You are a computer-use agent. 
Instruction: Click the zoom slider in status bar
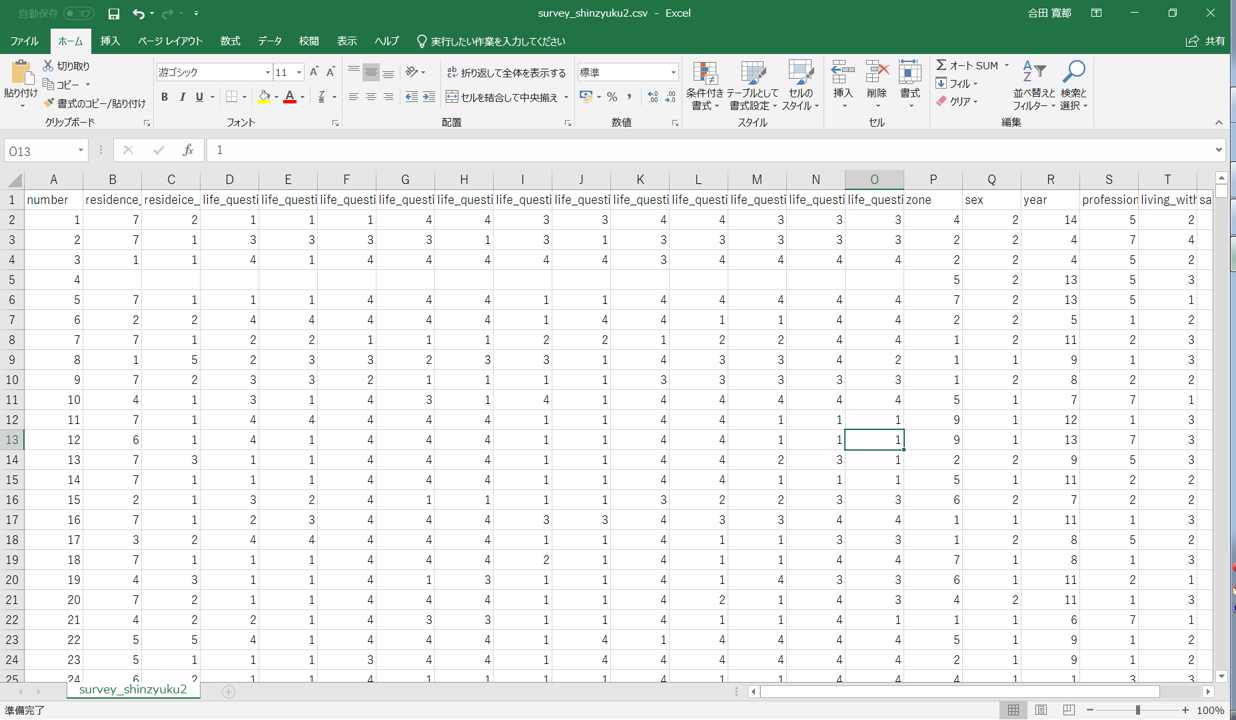1137,710
